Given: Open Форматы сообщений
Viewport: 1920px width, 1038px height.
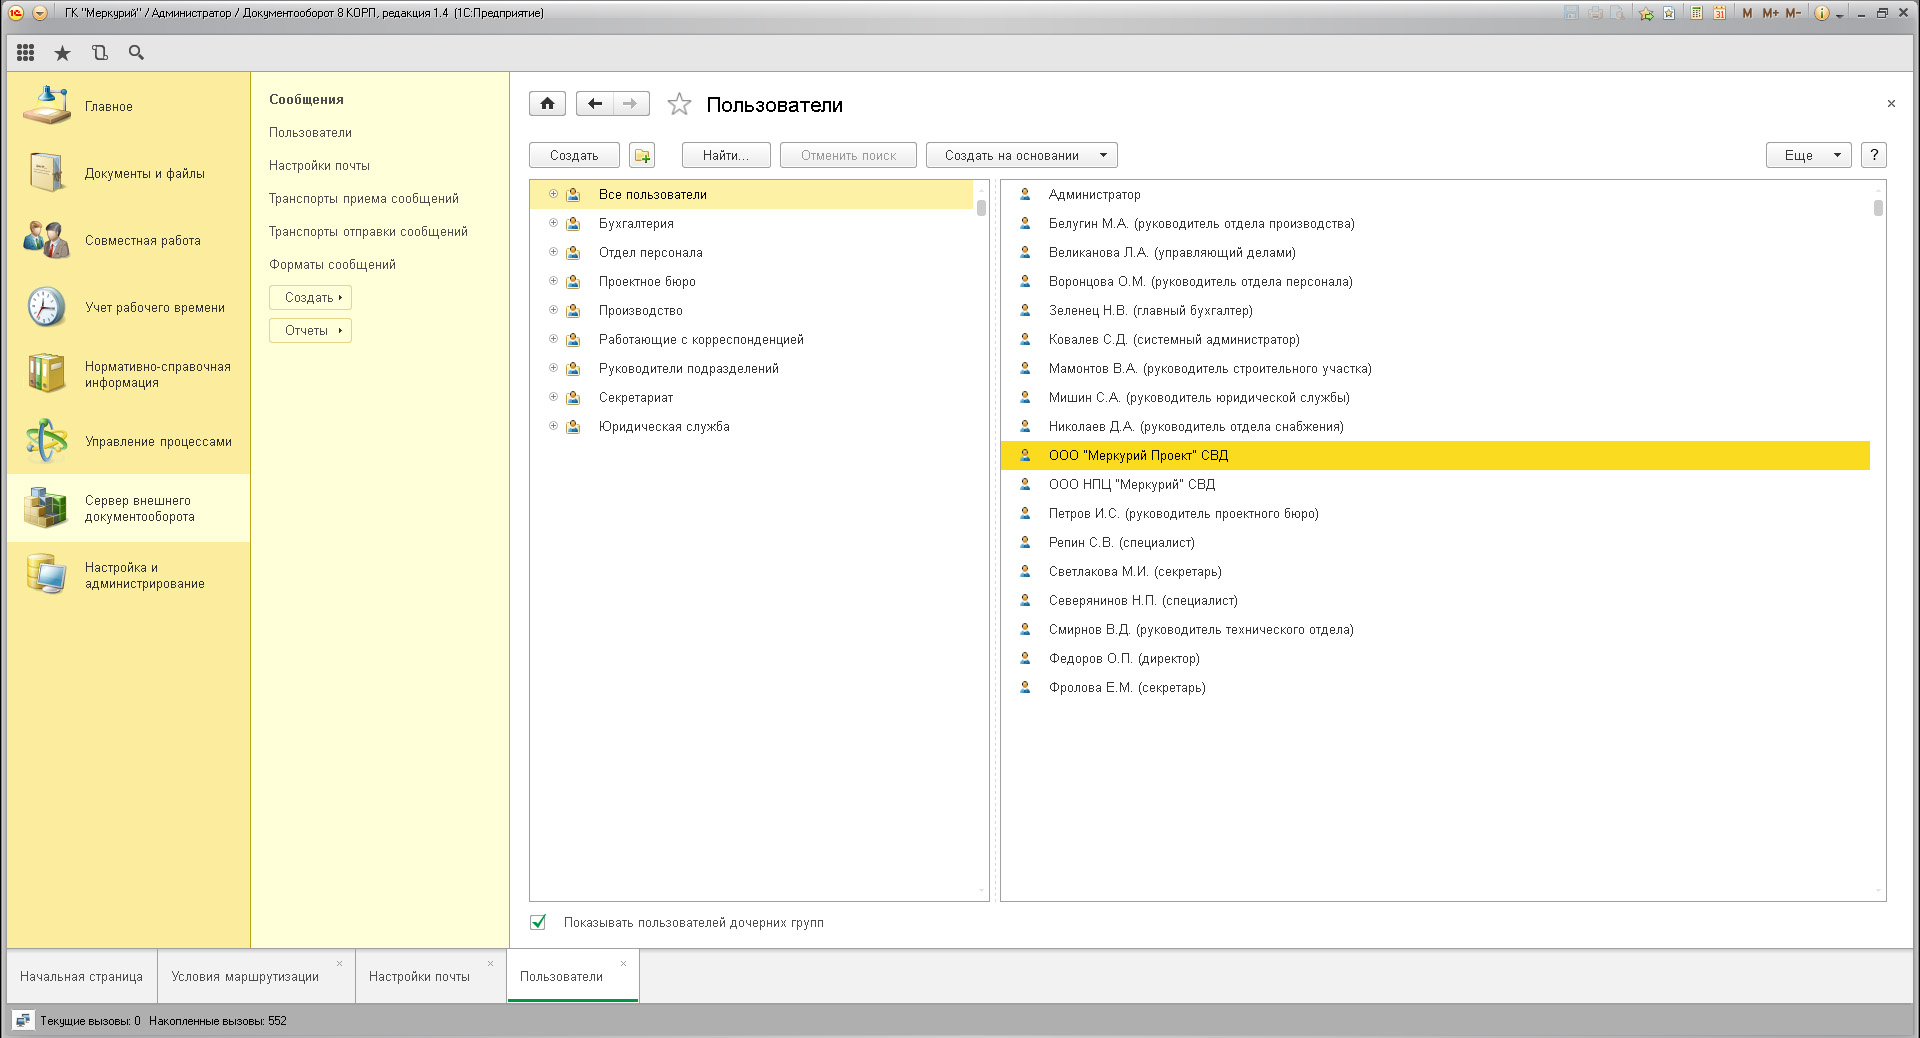Looking at the screenshot, I should (x=332, y=264).
